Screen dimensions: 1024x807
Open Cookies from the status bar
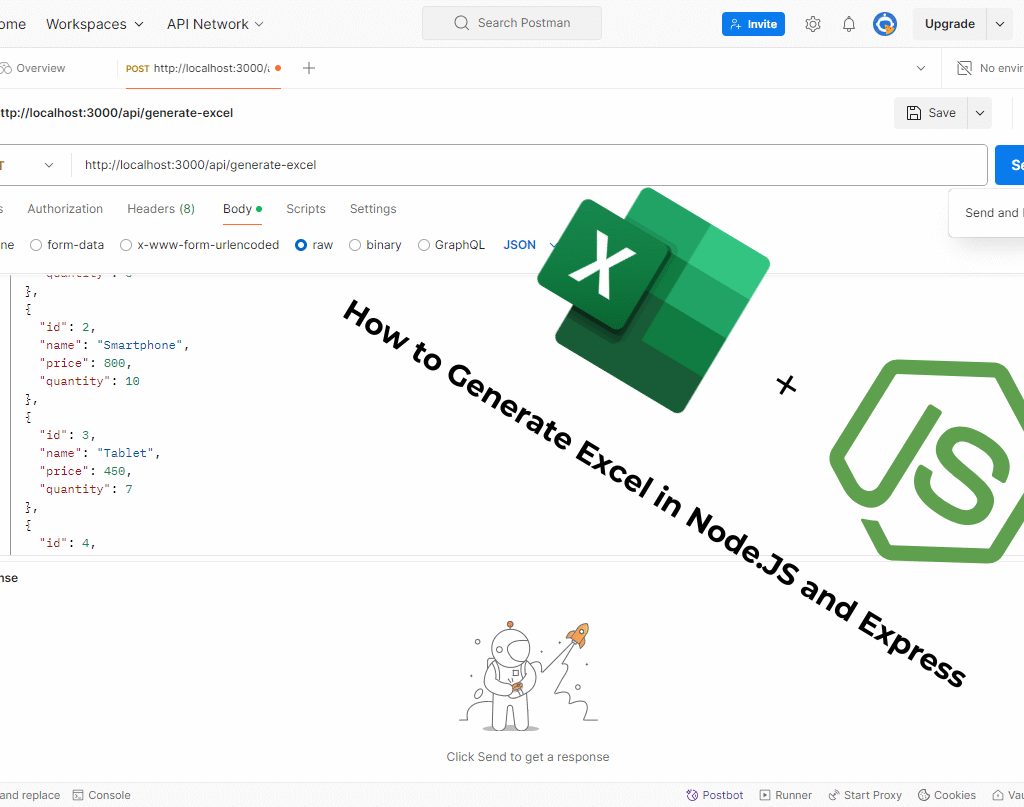click(947, 795)
